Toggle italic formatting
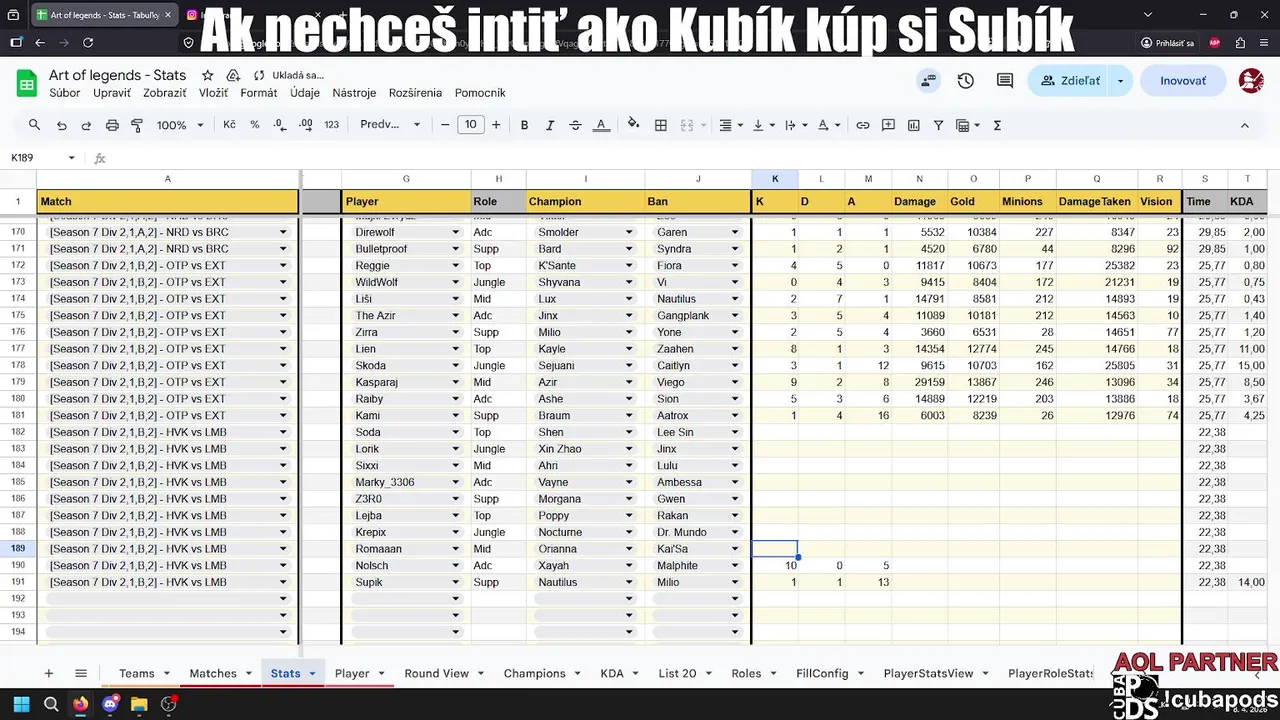 (x=549, y=125)
